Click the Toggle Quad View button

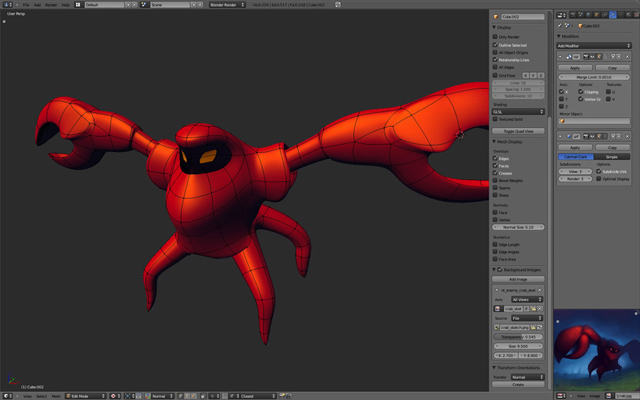point(517,131)
